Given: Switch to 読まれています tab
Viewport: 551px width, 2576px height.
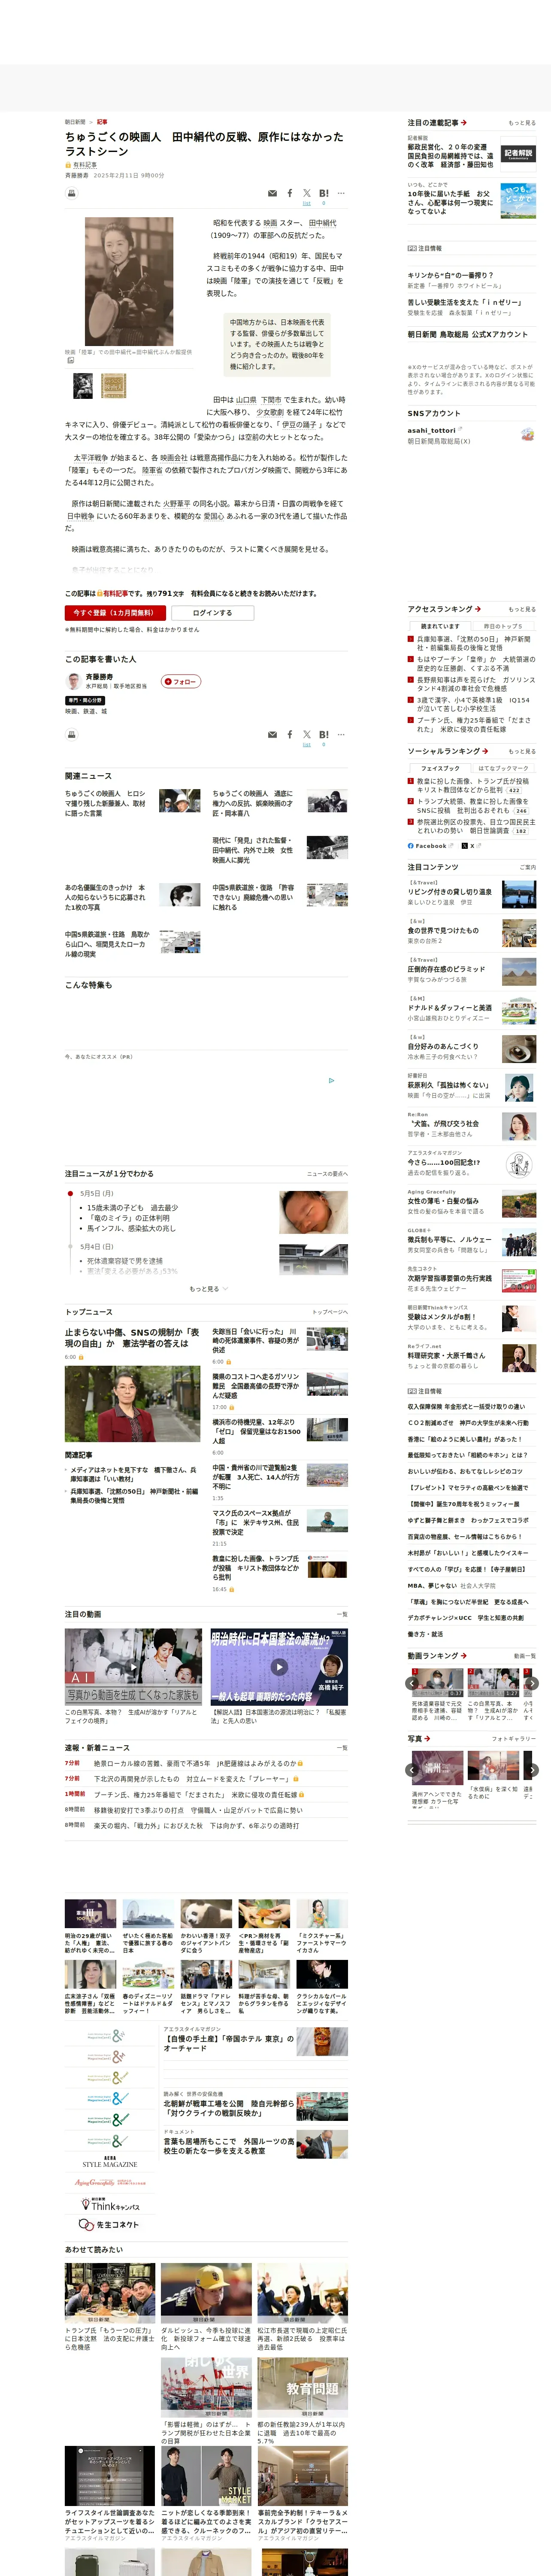Looking at the screenshot, I should point(439,626).
